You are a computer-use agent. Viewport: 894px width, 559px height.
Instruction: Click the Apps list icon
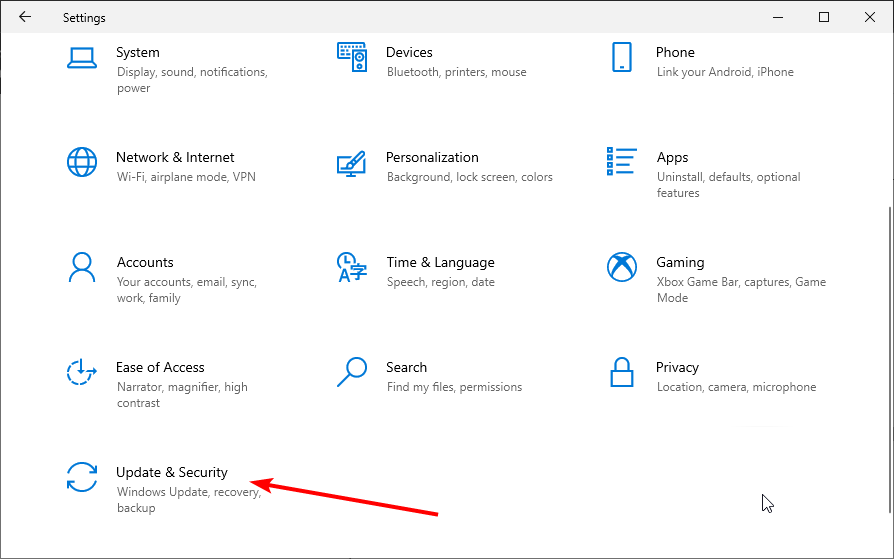pos(621,161)
